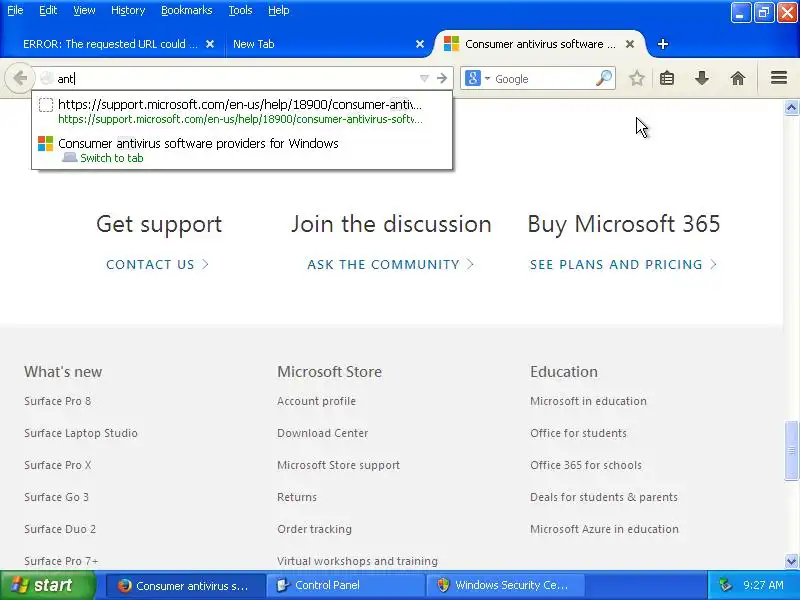Click the Go arrow in address bar
Screen dimensions: 800x600
tap(442, 78)
